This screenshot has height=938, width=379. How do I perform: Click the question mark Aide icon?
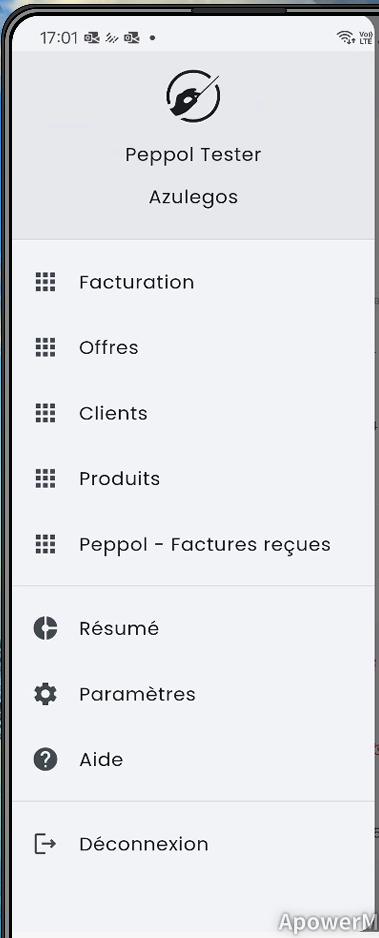click(x=45, y=760)
